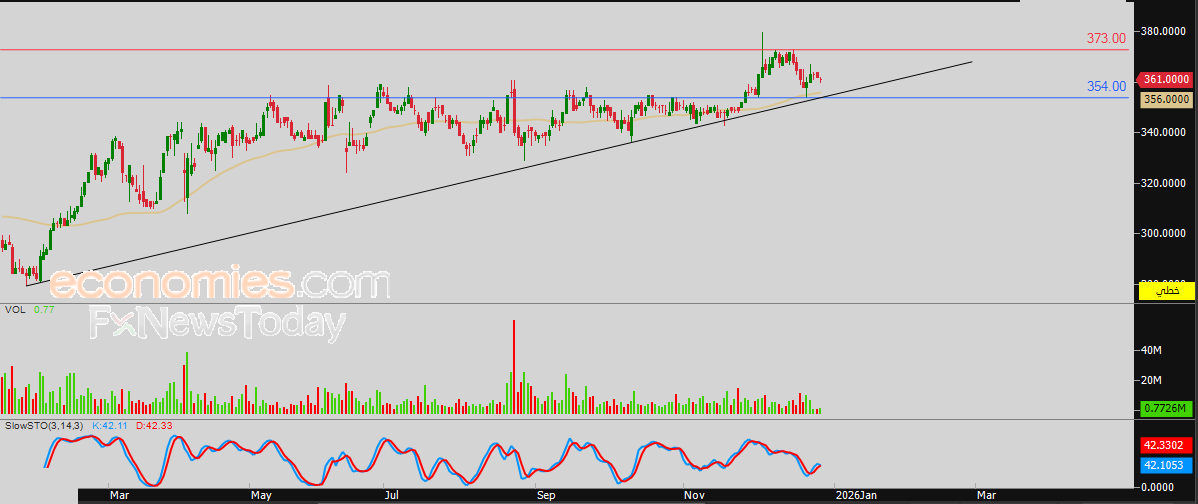Select the red 361.0000 current price tag
Screen dimensions: 1198x504
click(x=1167, y=79)
